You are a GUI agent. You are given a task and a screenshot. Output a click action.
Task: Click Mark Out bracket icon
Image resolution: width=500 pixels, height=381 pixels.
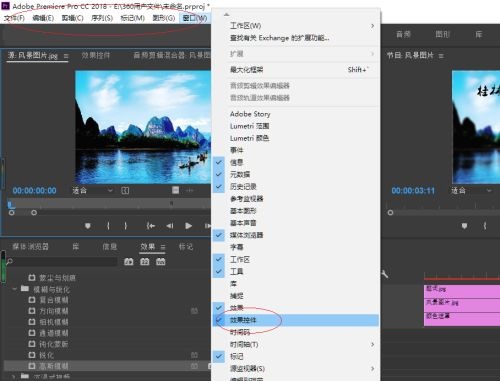tap(126, 226)
